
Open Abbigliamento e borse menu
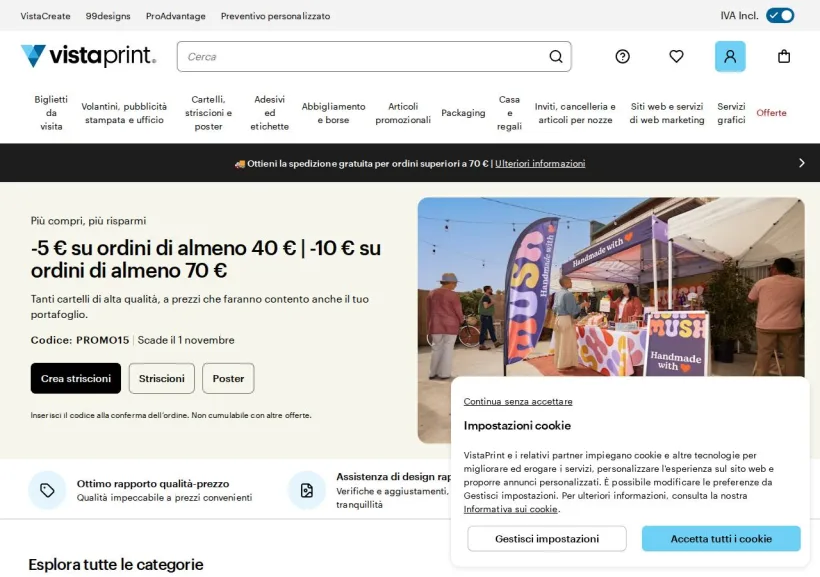coord(333,113)
